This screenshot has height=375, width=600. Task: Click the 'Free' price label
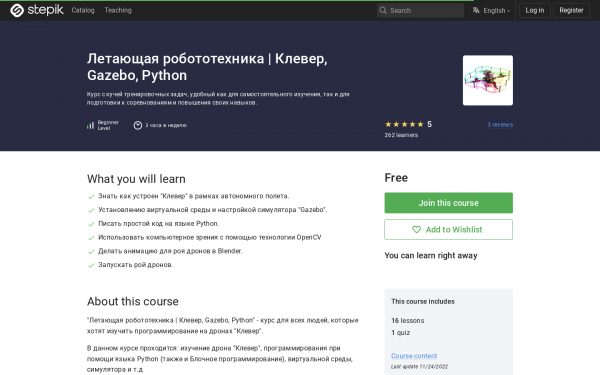click(x=396, y=178)
